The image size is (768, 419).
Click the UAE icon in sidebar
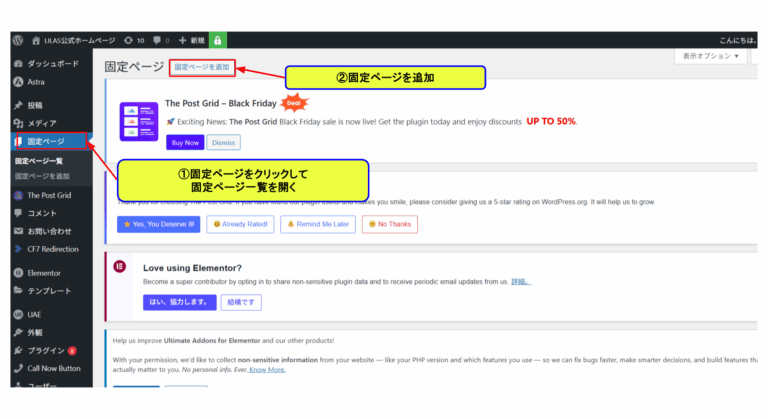[19, 315]
